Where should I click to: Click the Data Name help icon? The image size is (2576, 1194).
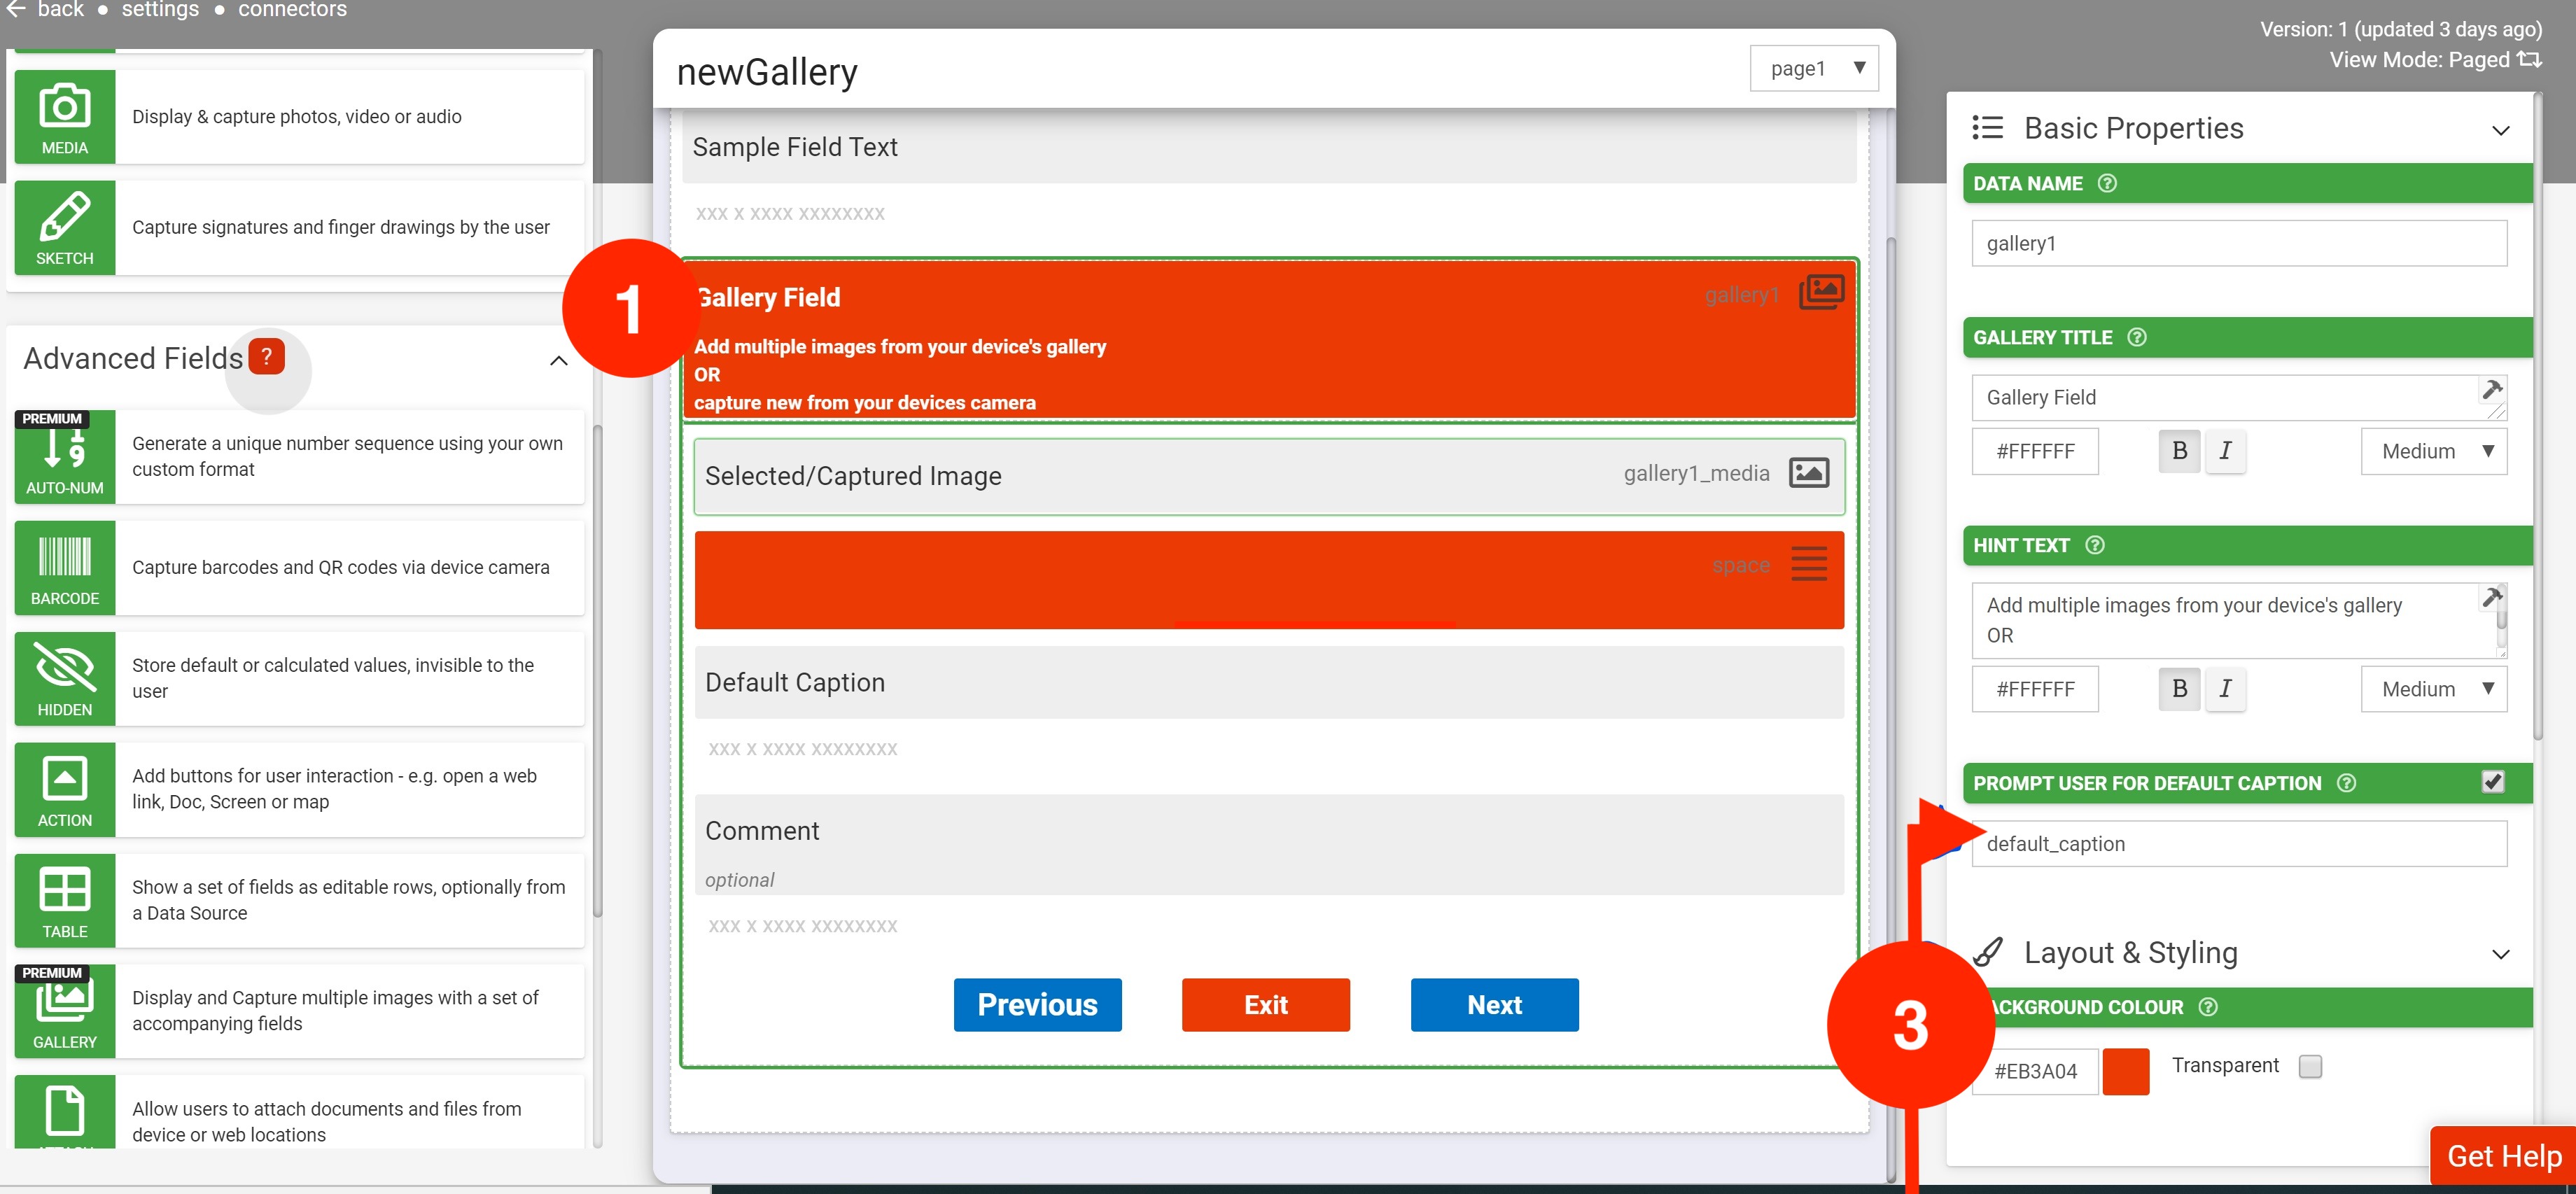2107,183
